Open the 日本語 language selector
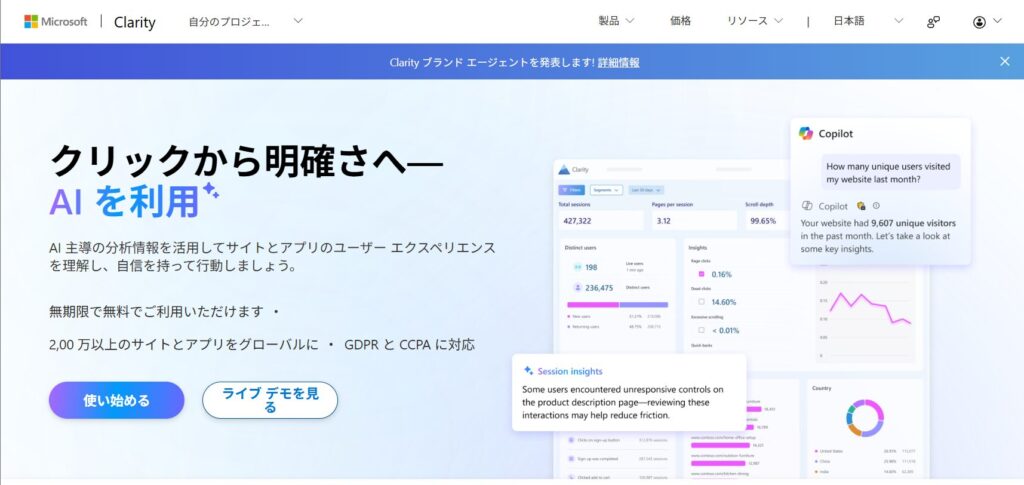The image size is (1024, 485). (x=868, y=21)
